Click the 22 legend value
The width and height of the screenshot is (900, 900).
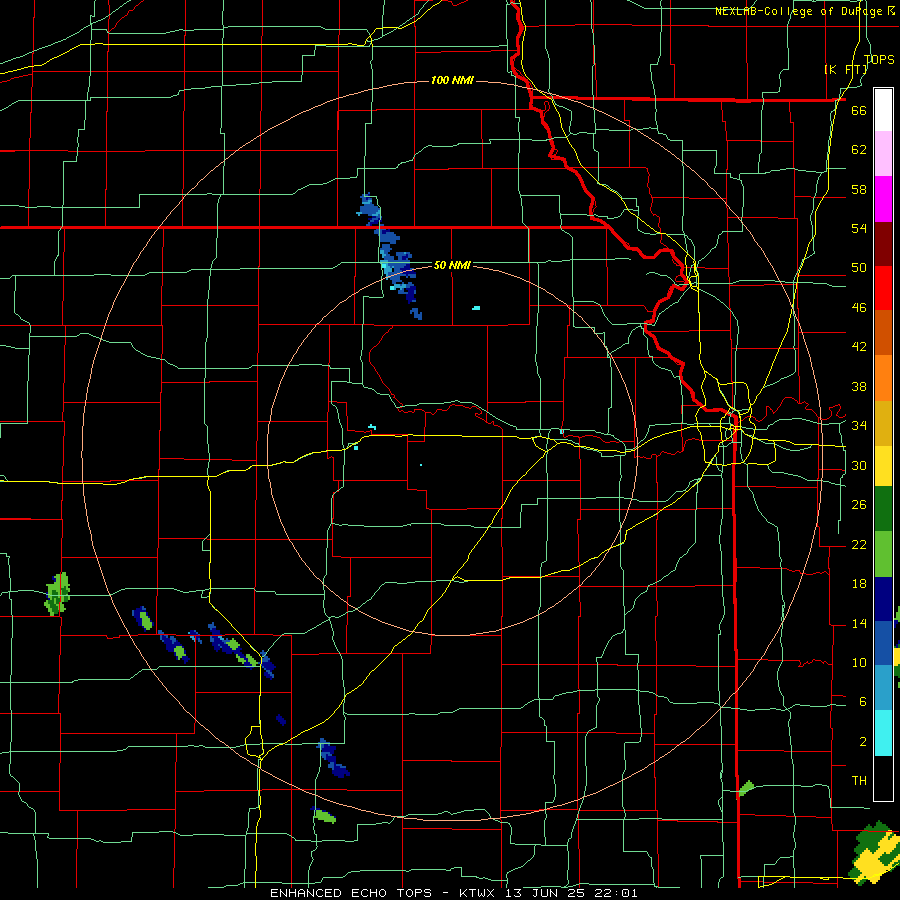[x=859, y=544]
